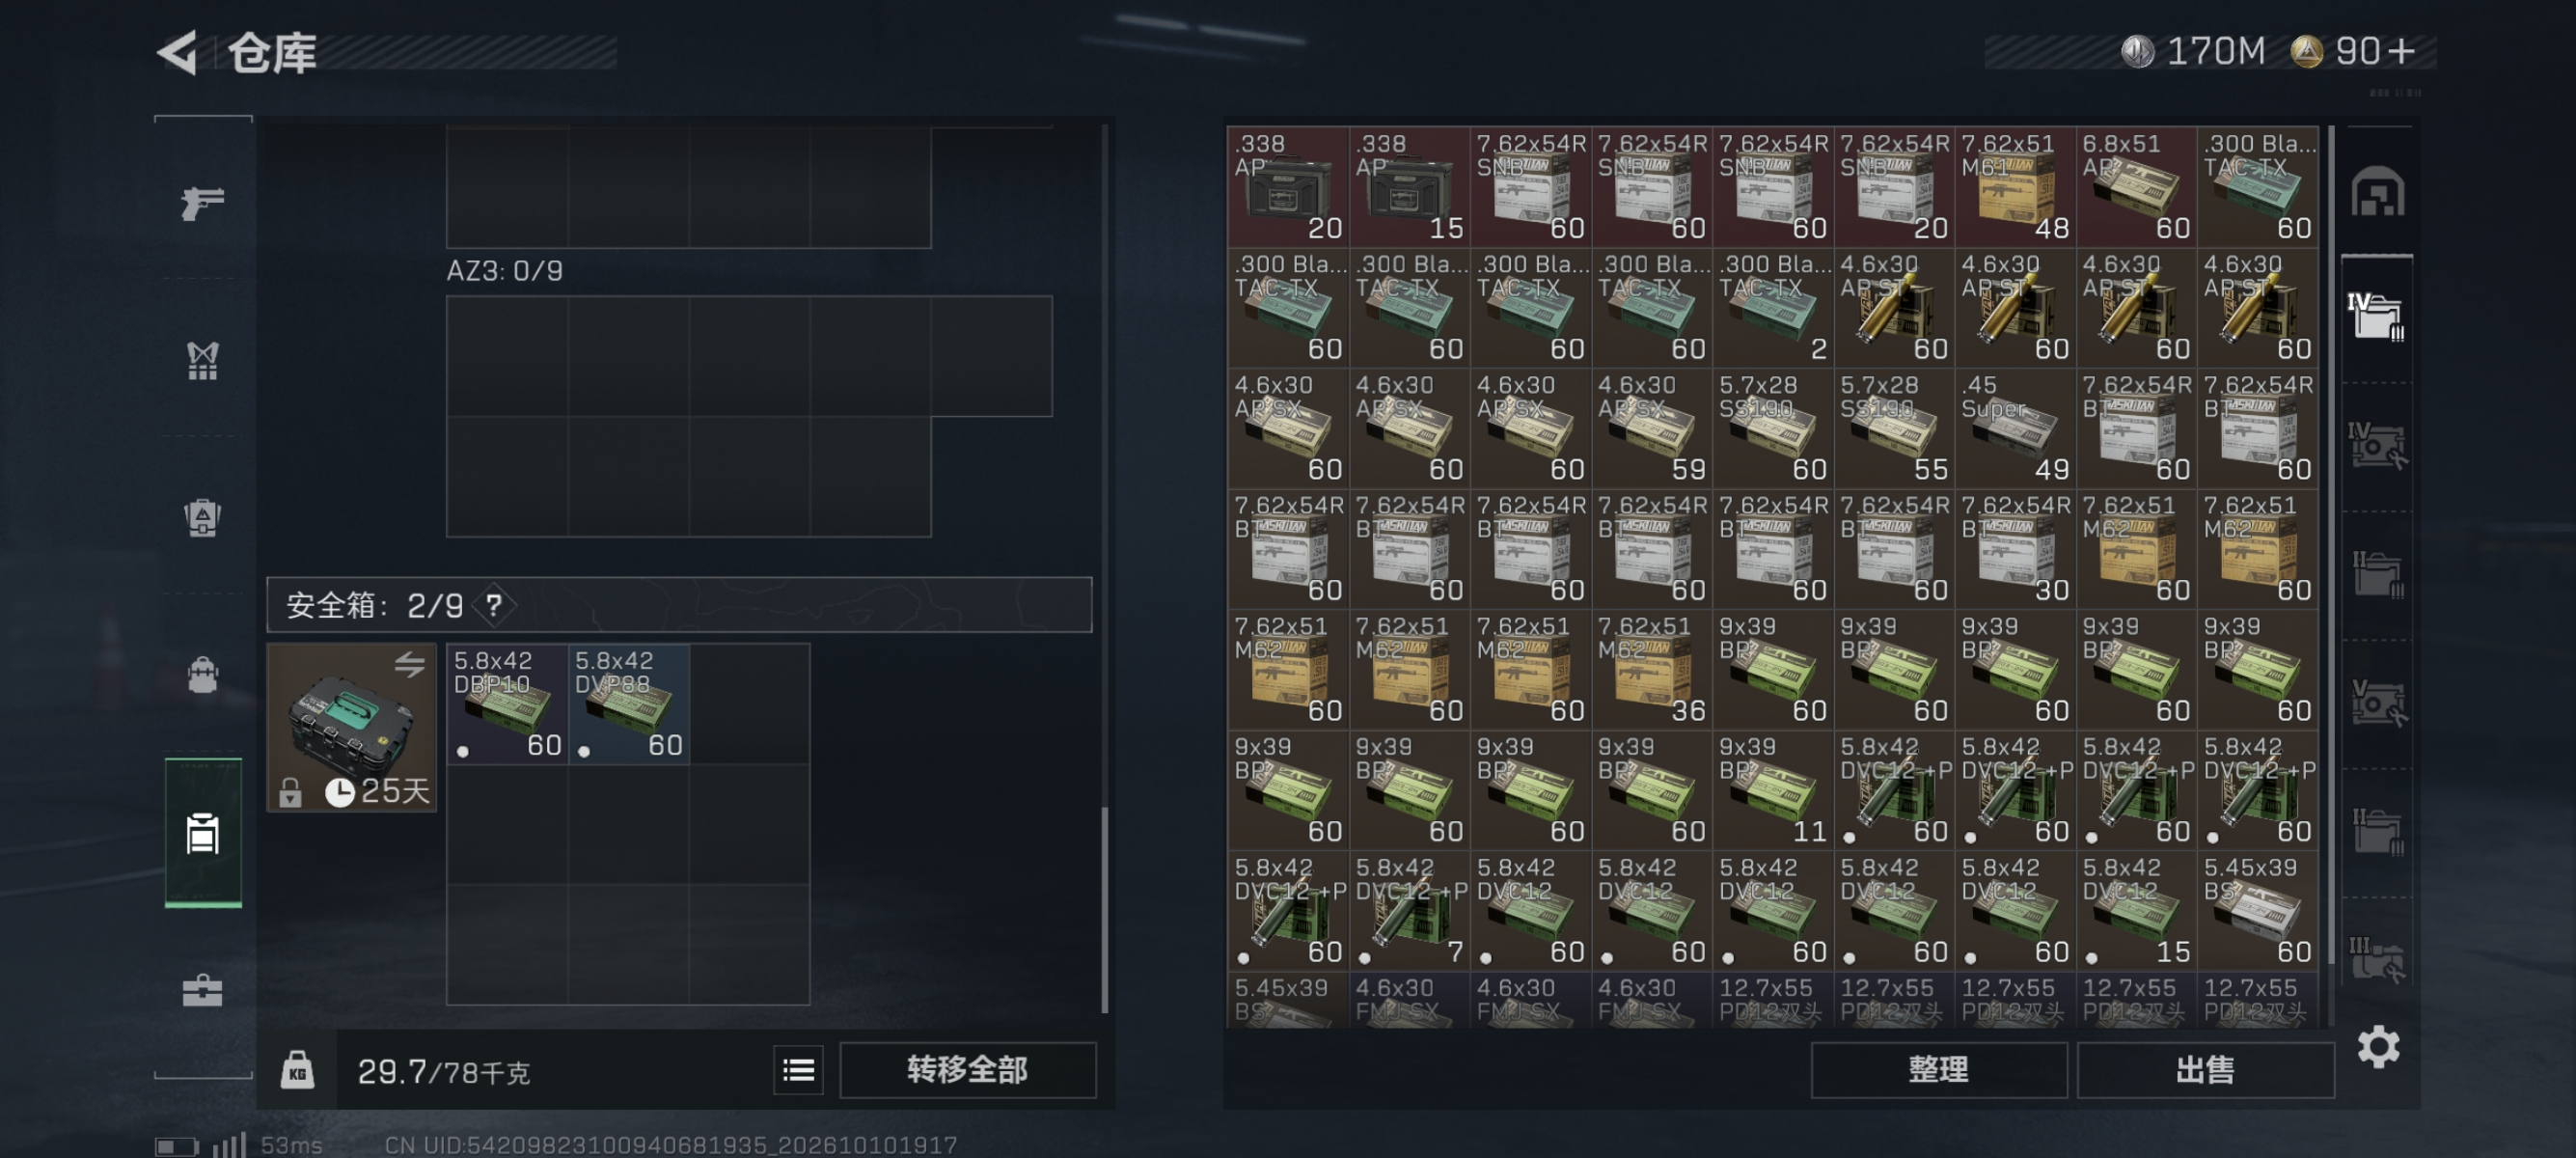Viewport: 2576px width, 1158px height.
Task: Click the weight lock KG icon
Action: coord(297,1070)
